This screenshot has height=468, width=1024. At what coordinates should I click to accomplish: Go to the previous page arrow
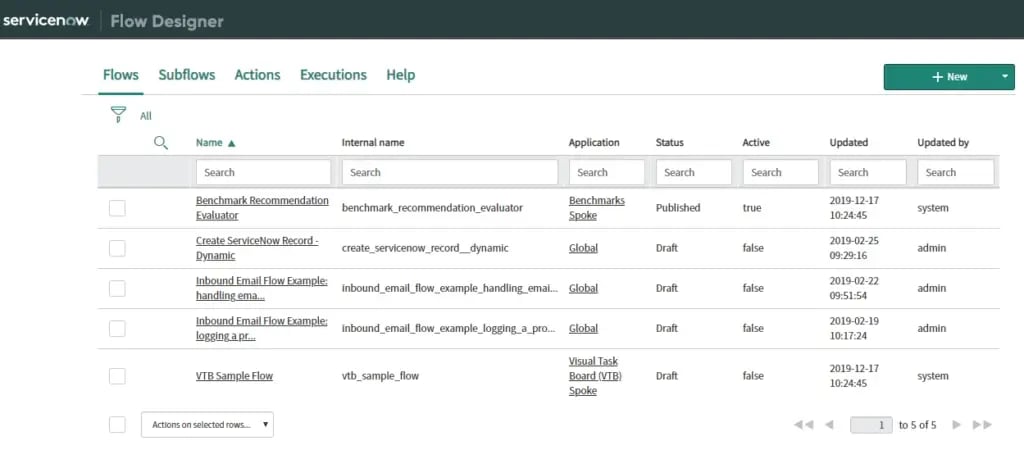(829, 425)
